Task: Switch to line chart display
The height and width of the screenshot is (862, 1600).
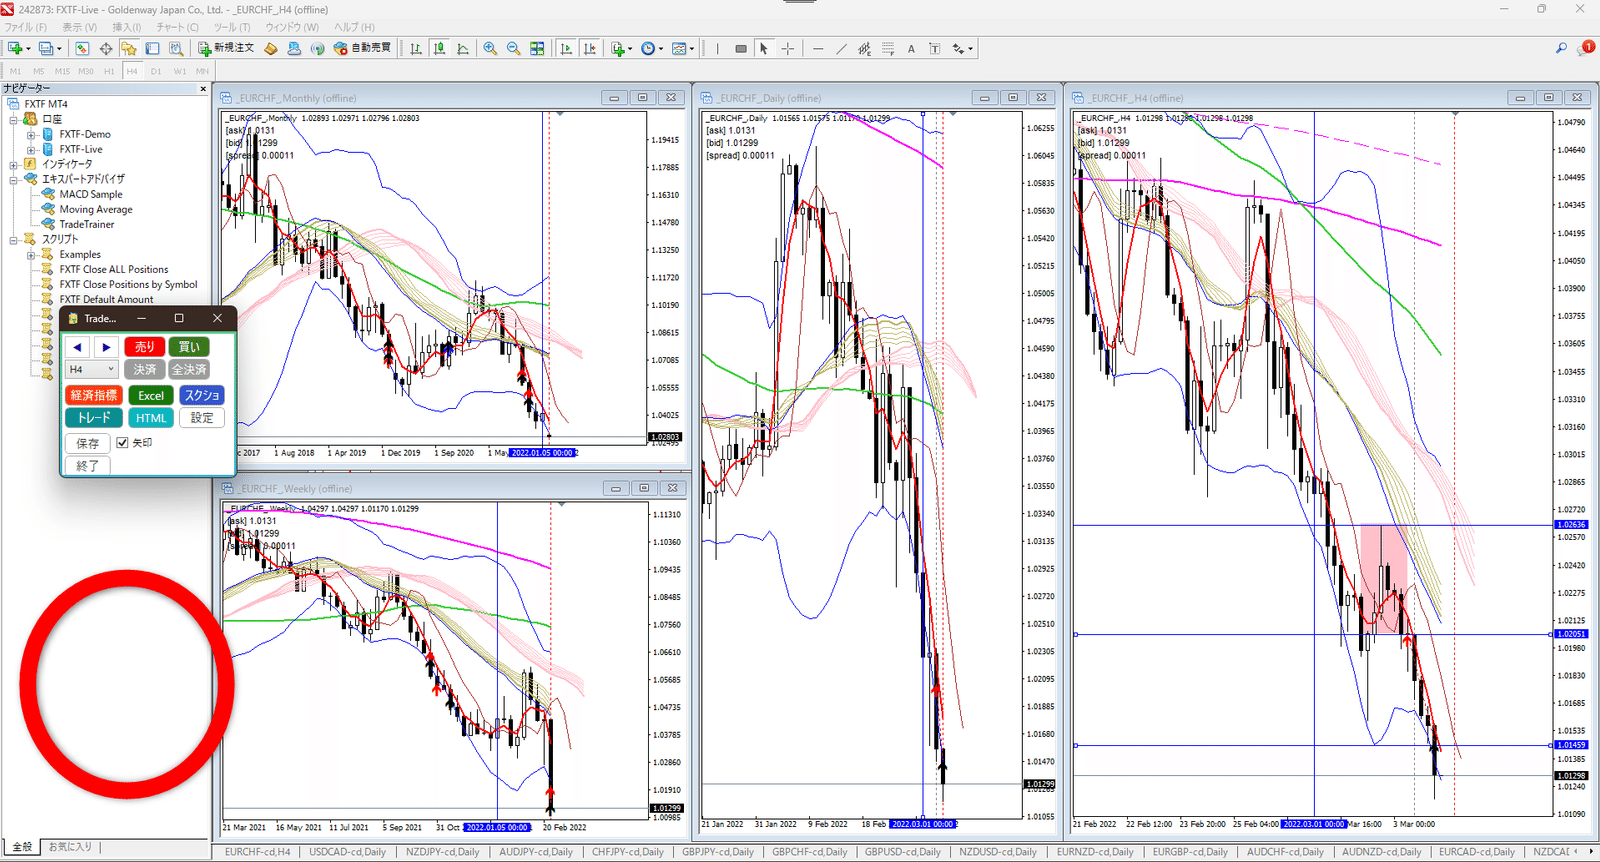Action: [x=463, y=48]
